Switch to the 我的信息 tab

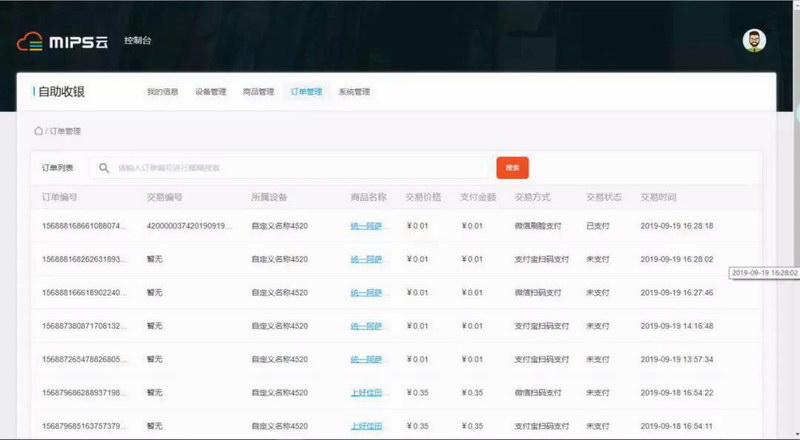(x=162, y=92)
